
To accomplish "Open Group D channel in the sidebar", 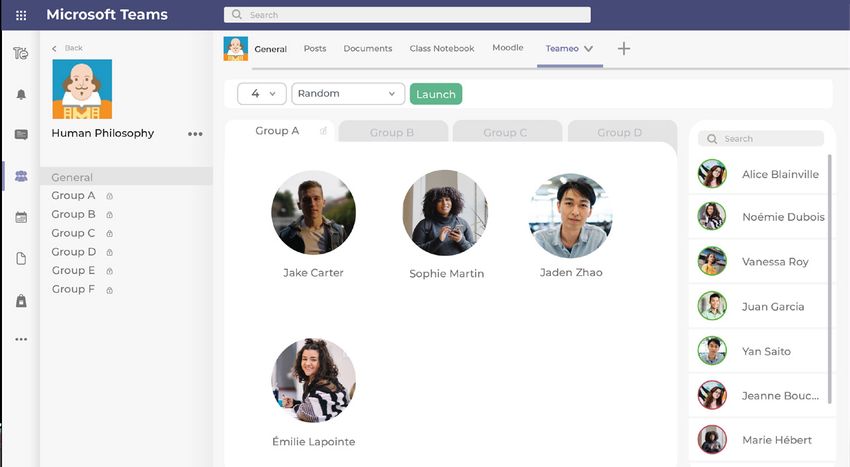I will (x=74, y=252).
